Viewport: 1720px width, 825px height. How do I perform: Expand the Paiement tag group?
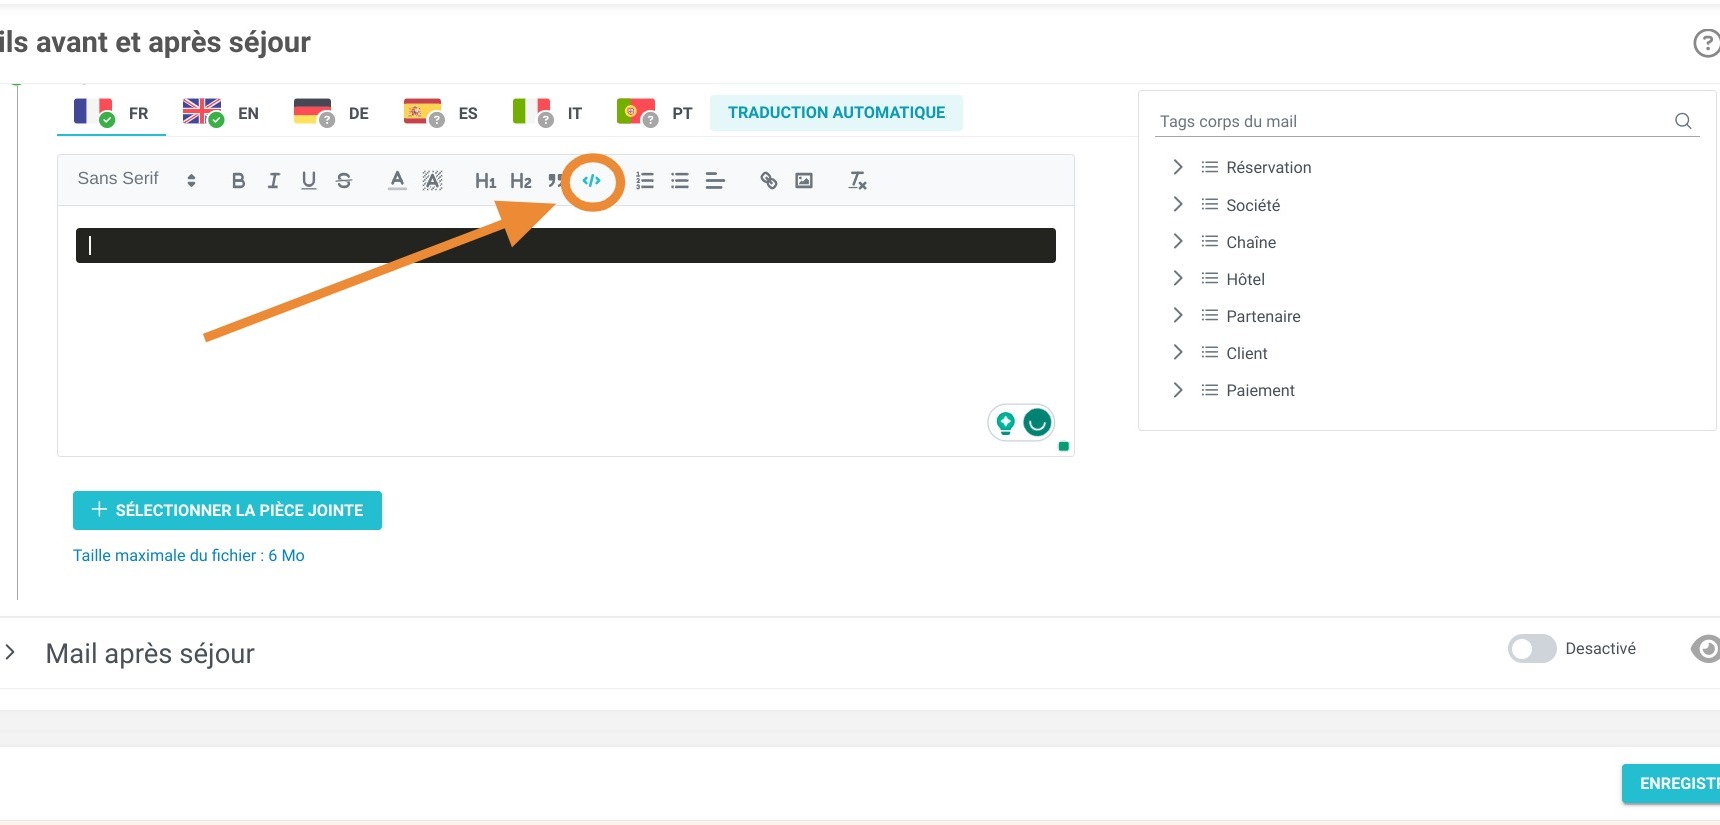click(x=1178, y=390)
